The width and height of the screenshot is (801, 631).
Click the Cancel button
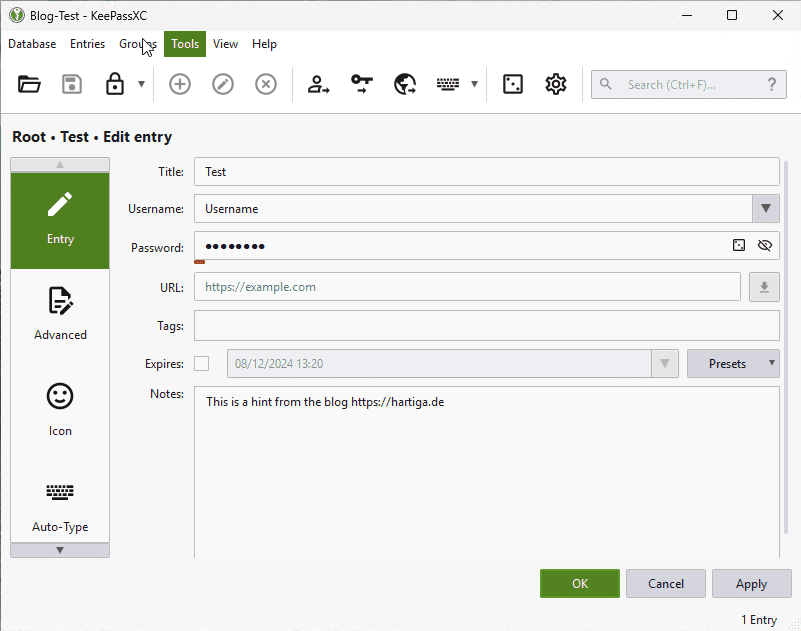[x=666, y=583]
